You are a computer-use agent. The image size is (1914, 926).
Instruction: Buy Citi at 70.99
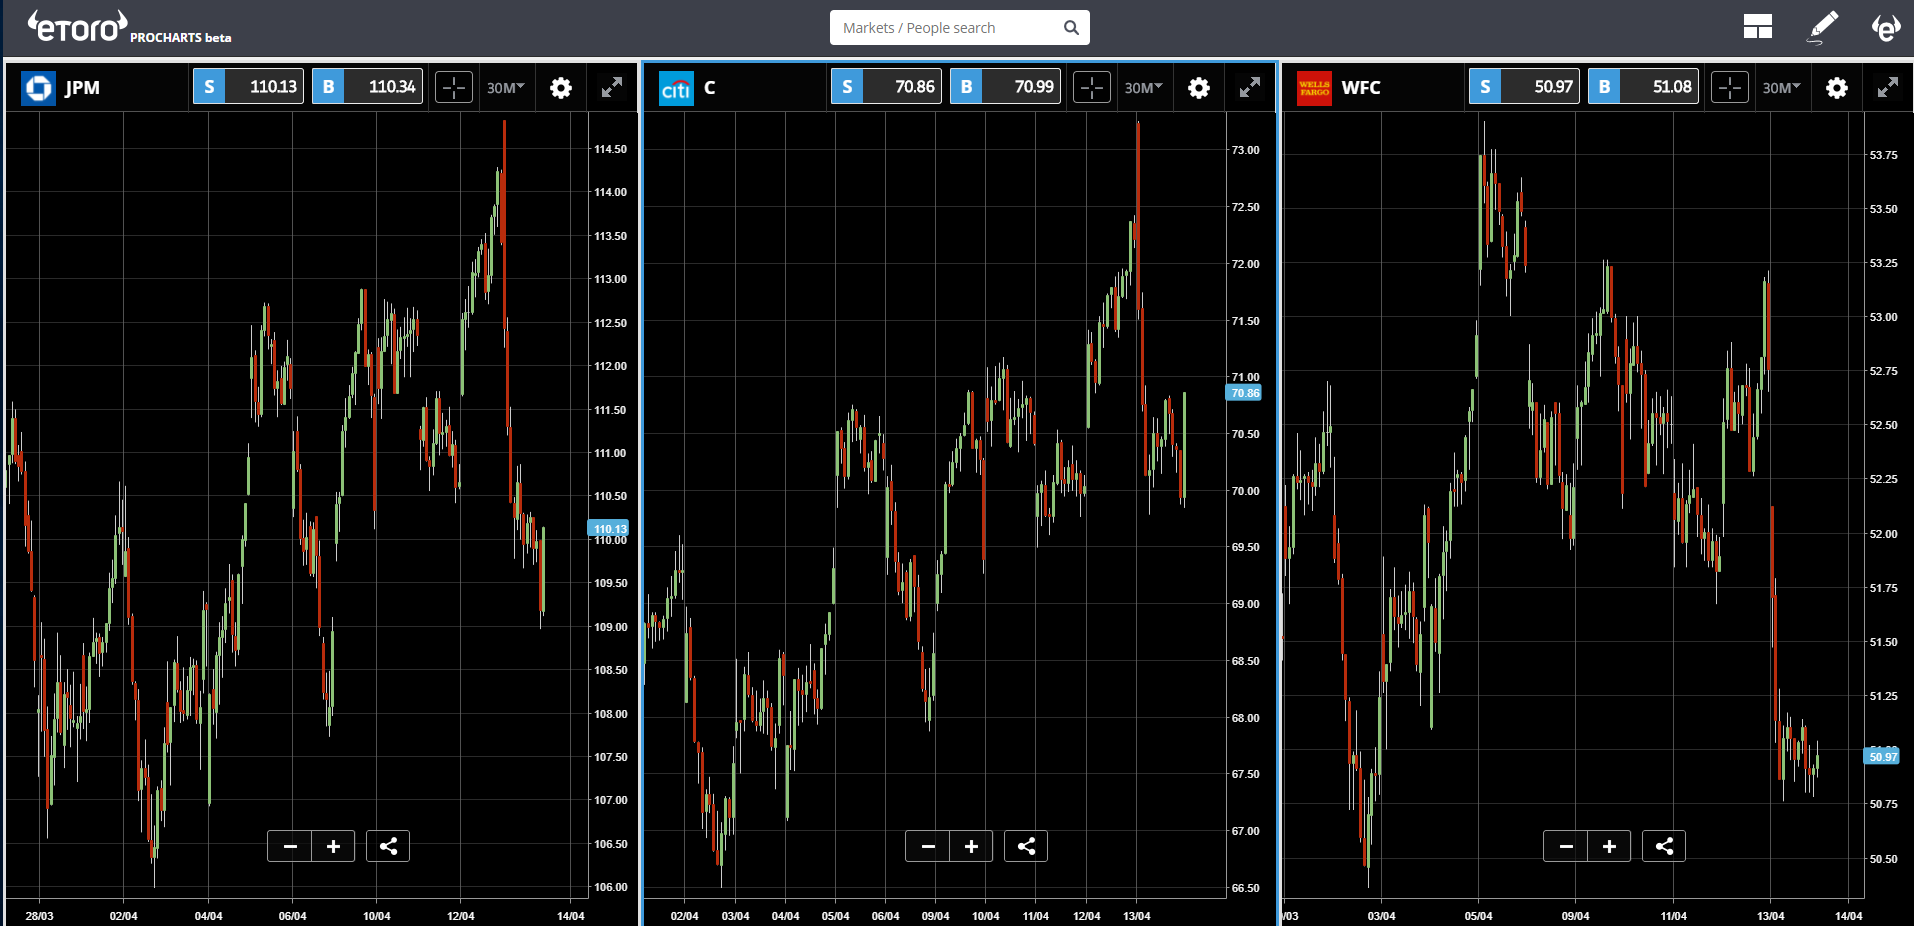1005,87
